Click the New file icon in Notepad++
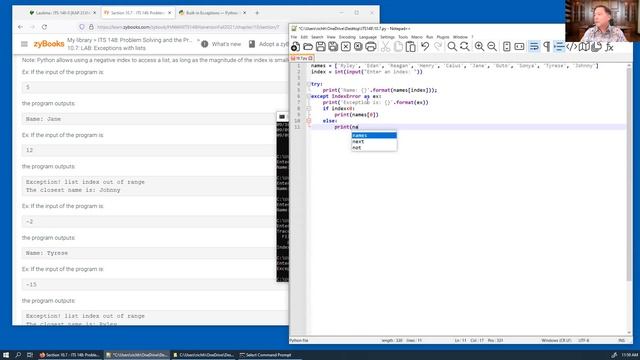The width and height of the screenshot is (640, 360). (x=296, y=47)
